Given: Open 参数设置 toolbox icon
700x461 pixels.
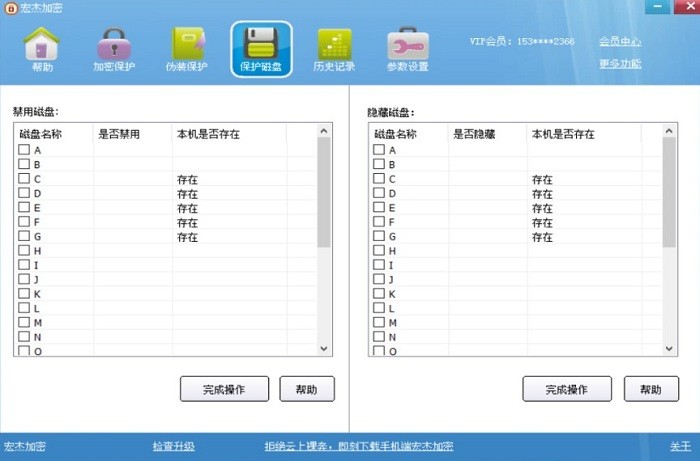Looking at the screenshot, I should (408, 49).
